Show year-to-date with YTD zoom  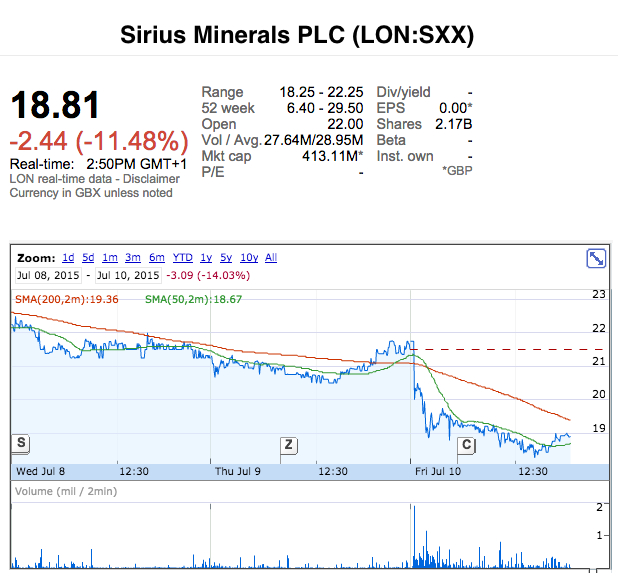183,257
